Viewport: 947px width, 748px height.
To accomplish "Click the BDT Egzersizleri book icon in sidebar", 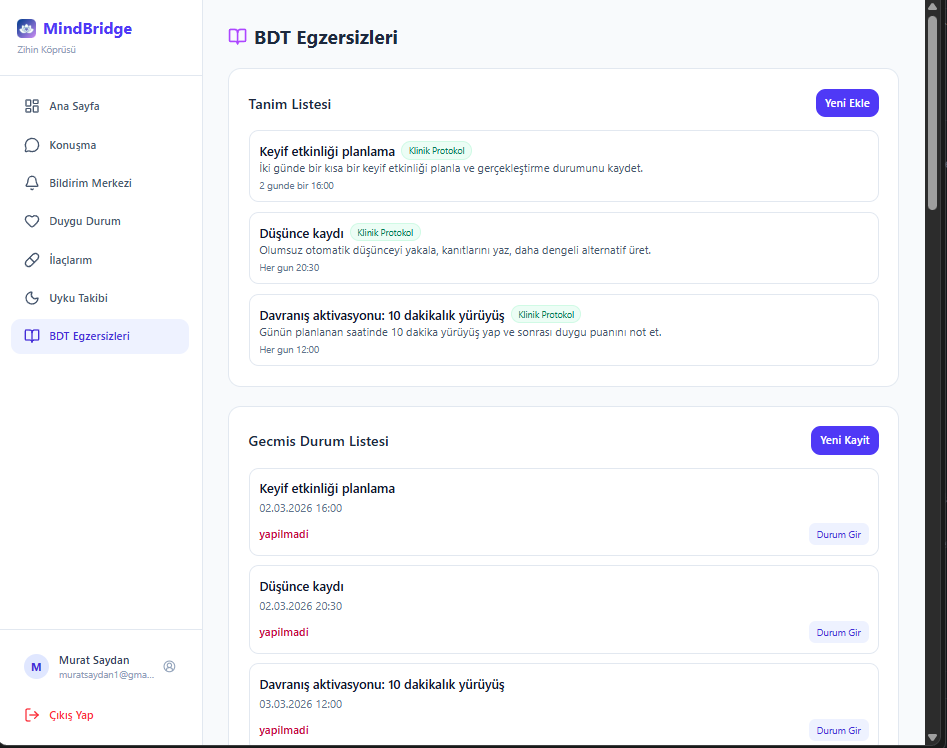I will coord(31,336).
